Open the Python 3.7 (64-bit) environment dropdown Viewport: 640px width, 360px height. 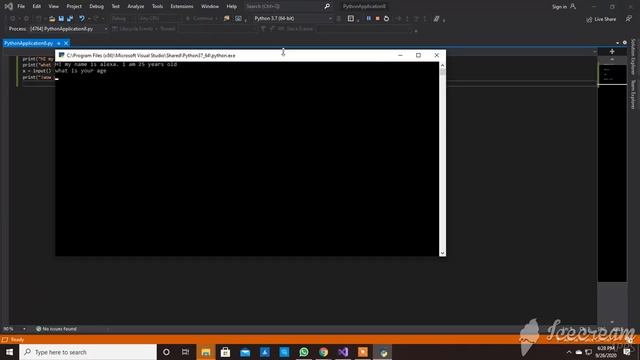point(292,18)
